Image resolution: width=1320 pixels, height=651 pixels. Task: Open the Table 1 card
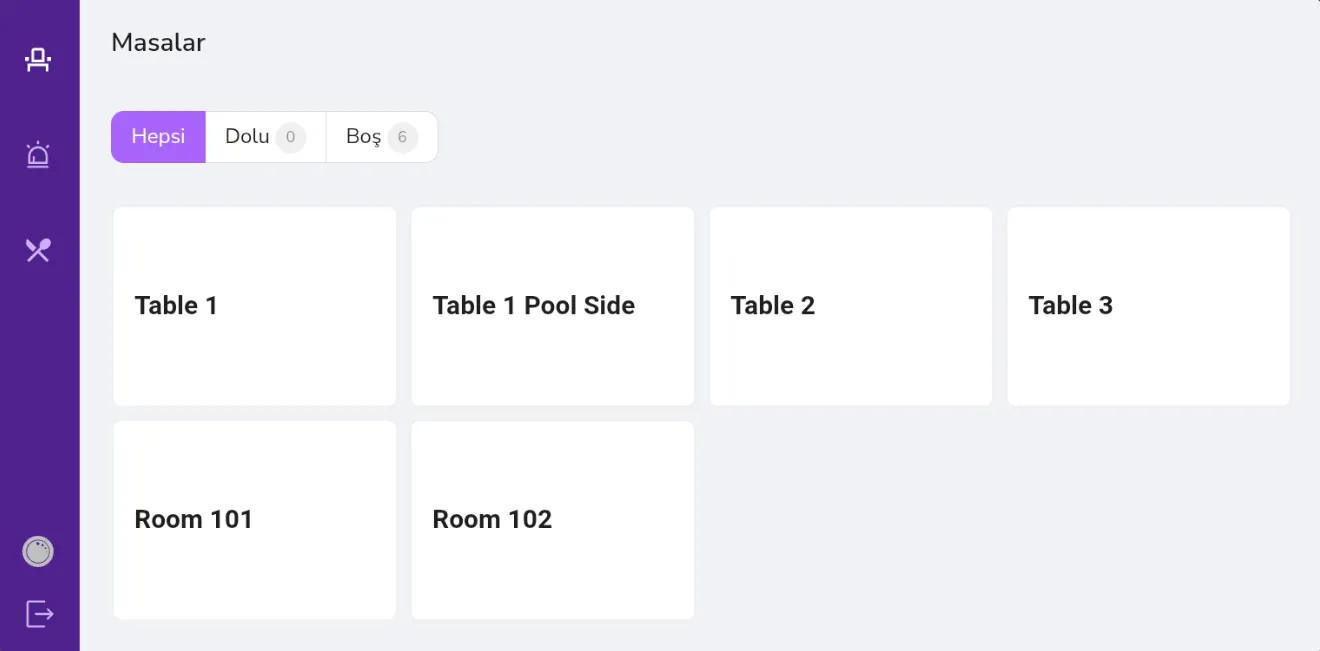(255, 306)
